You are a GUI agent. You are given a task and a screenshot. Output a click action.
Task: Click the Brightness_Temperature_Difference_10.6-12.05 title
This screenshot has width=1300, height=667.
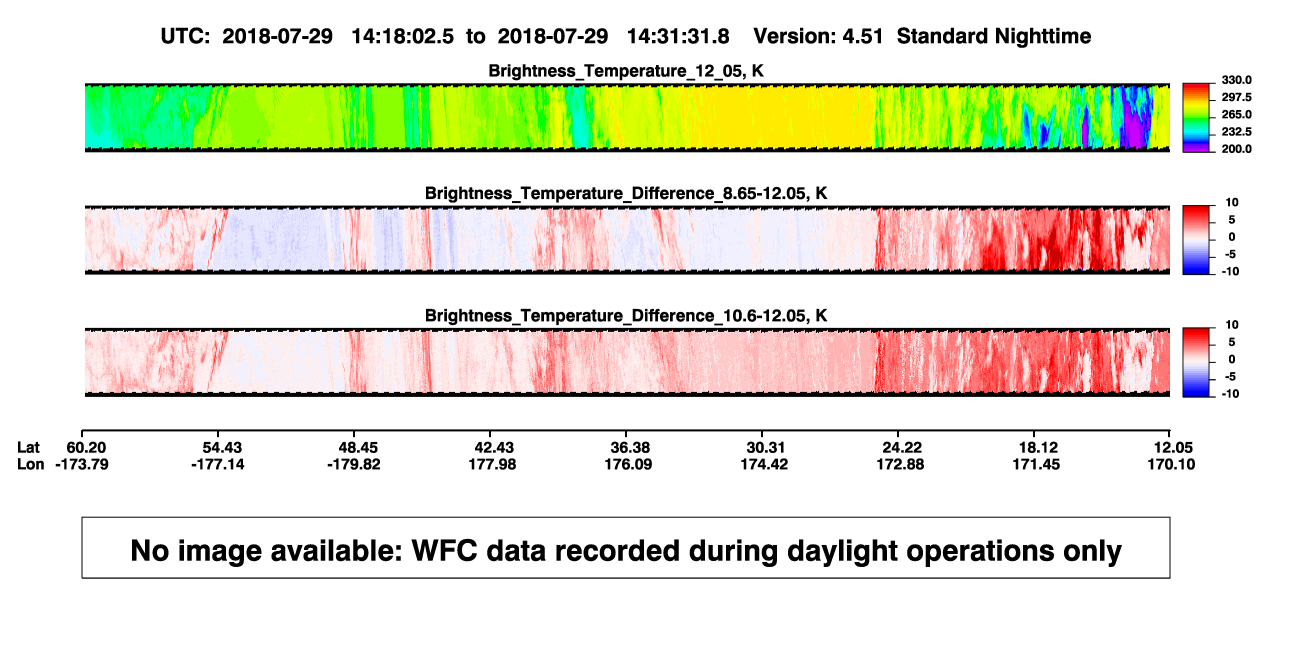626,316
